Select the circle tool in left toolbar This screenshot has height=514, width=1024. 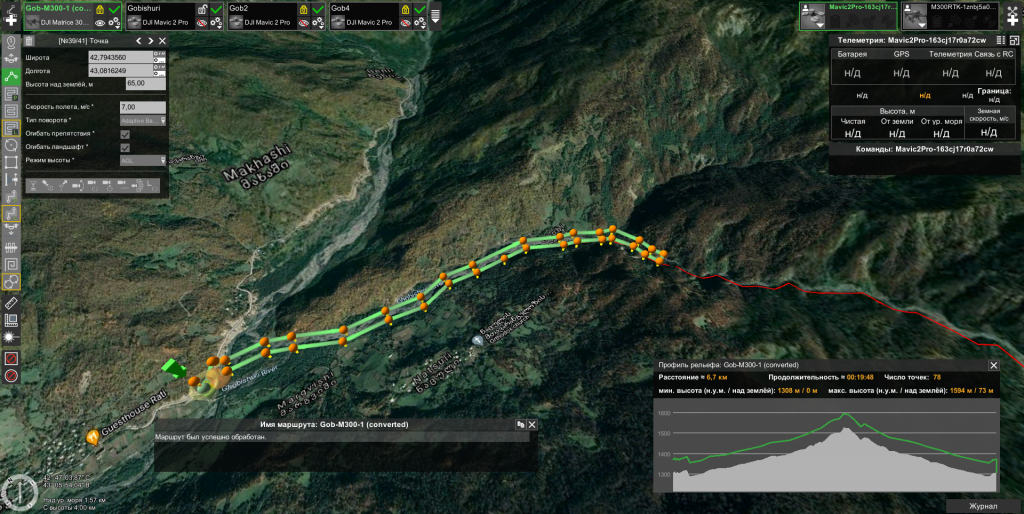pos(11,145)
